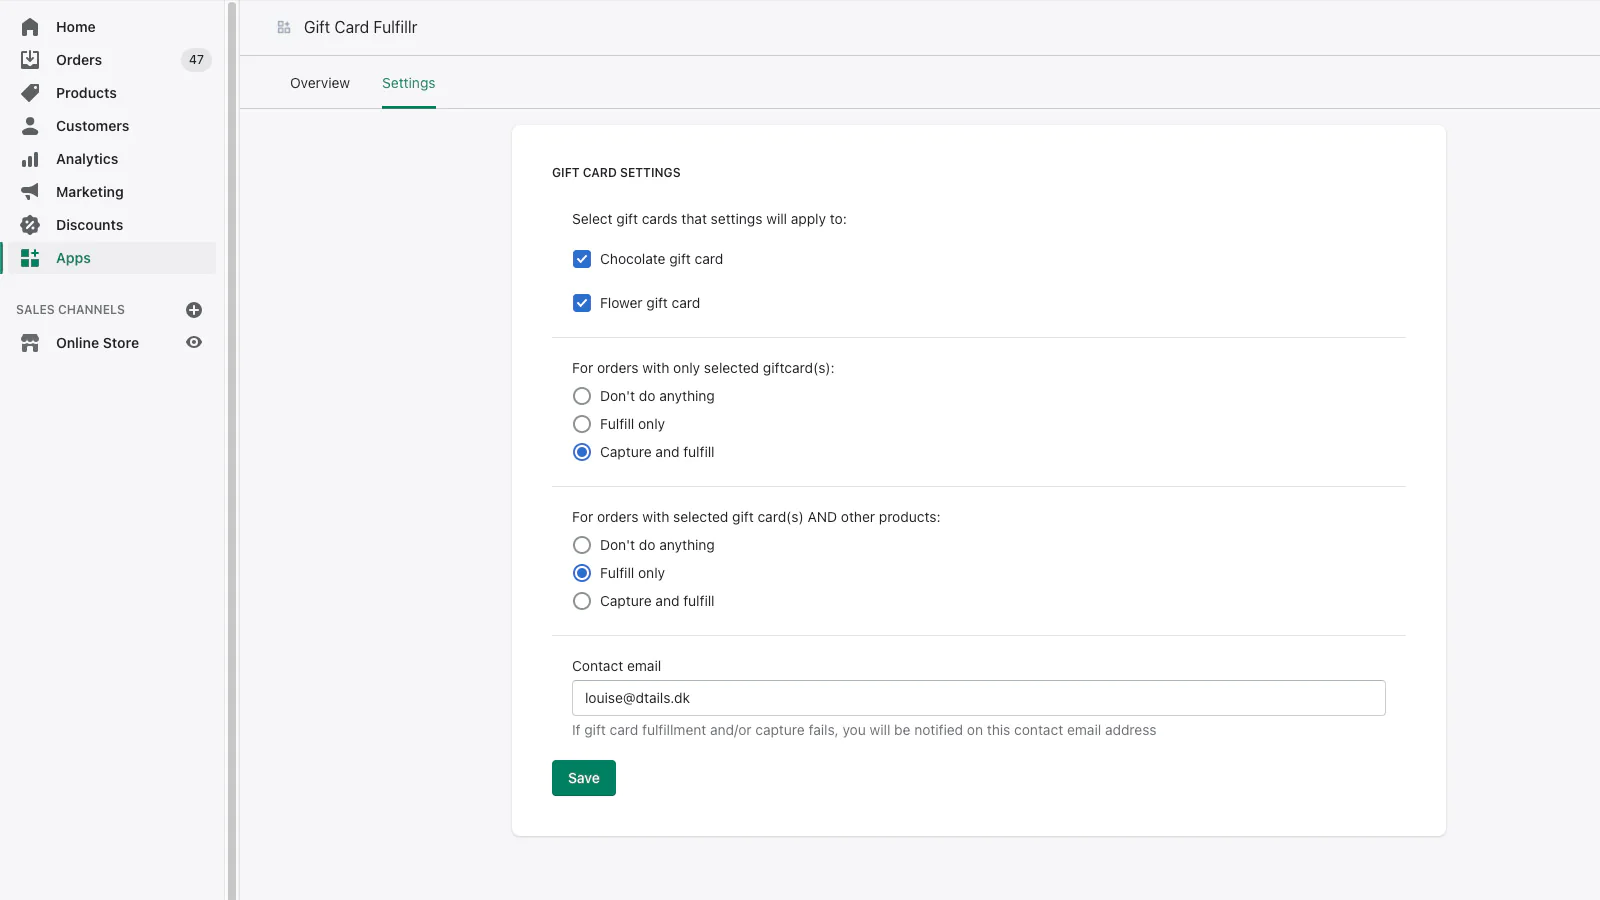
Task: Uncheck the Chocolate gift card checkbox
Action: point(582,259)
